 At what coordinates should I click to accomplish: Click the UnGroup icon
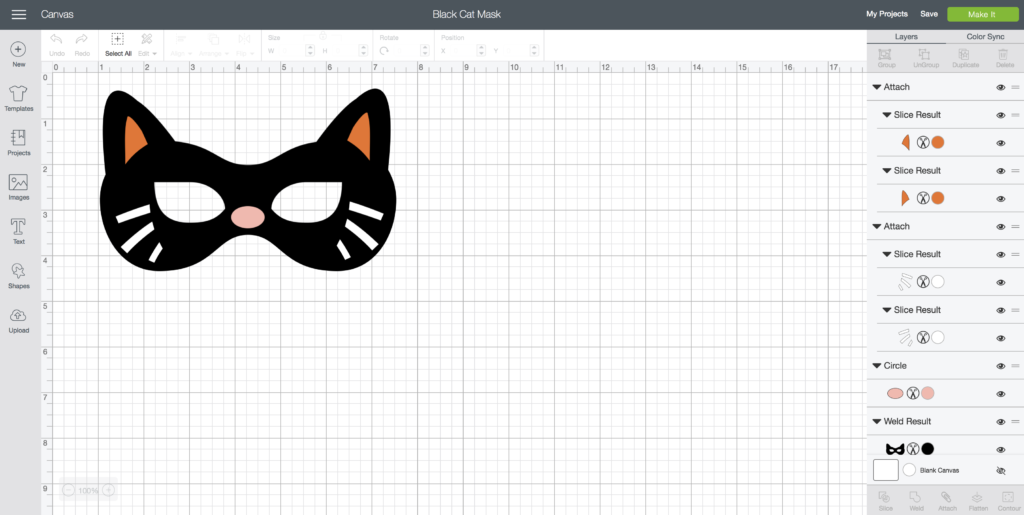[925, 59]
